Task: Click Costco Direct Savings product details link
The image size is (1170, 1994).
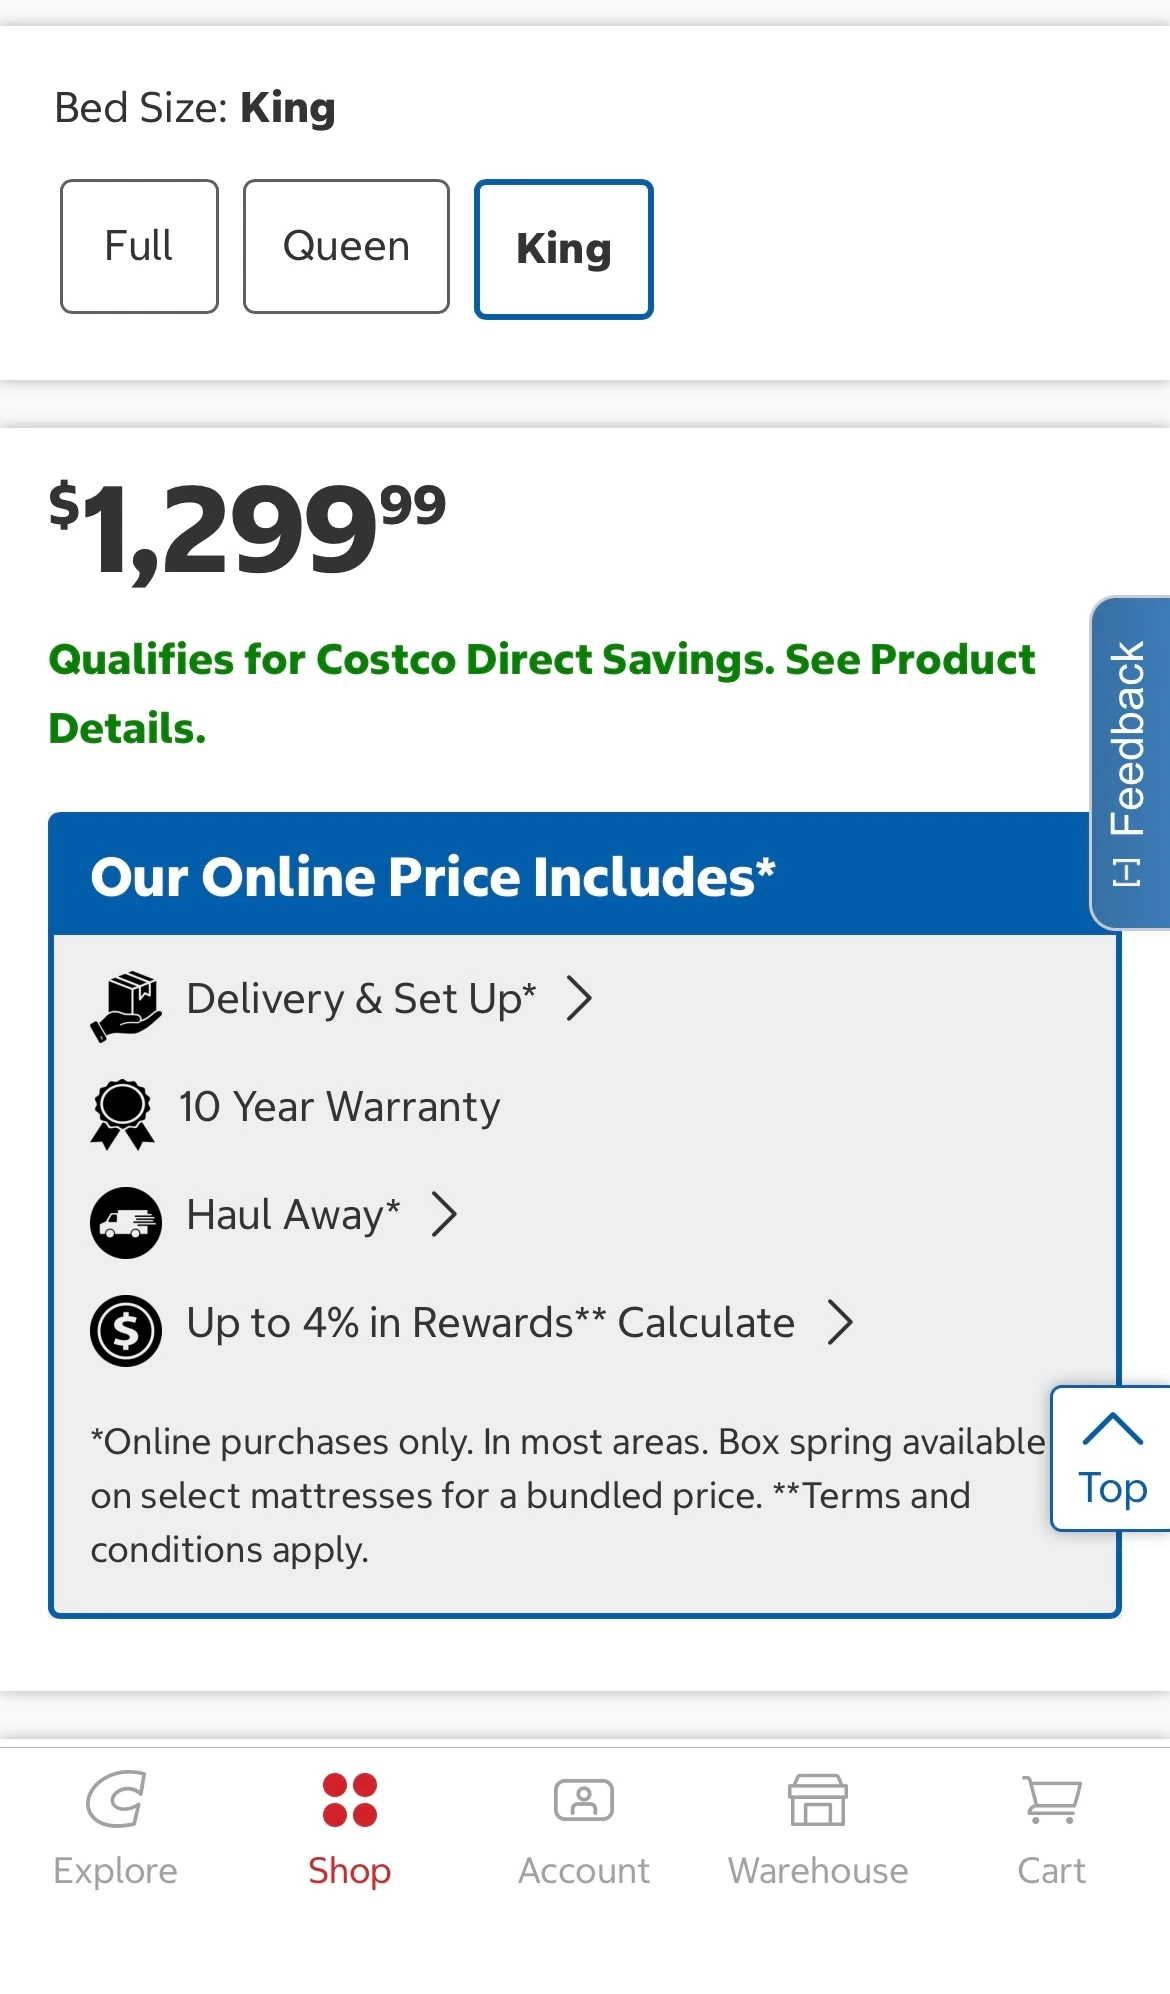Action: [541, 693]
